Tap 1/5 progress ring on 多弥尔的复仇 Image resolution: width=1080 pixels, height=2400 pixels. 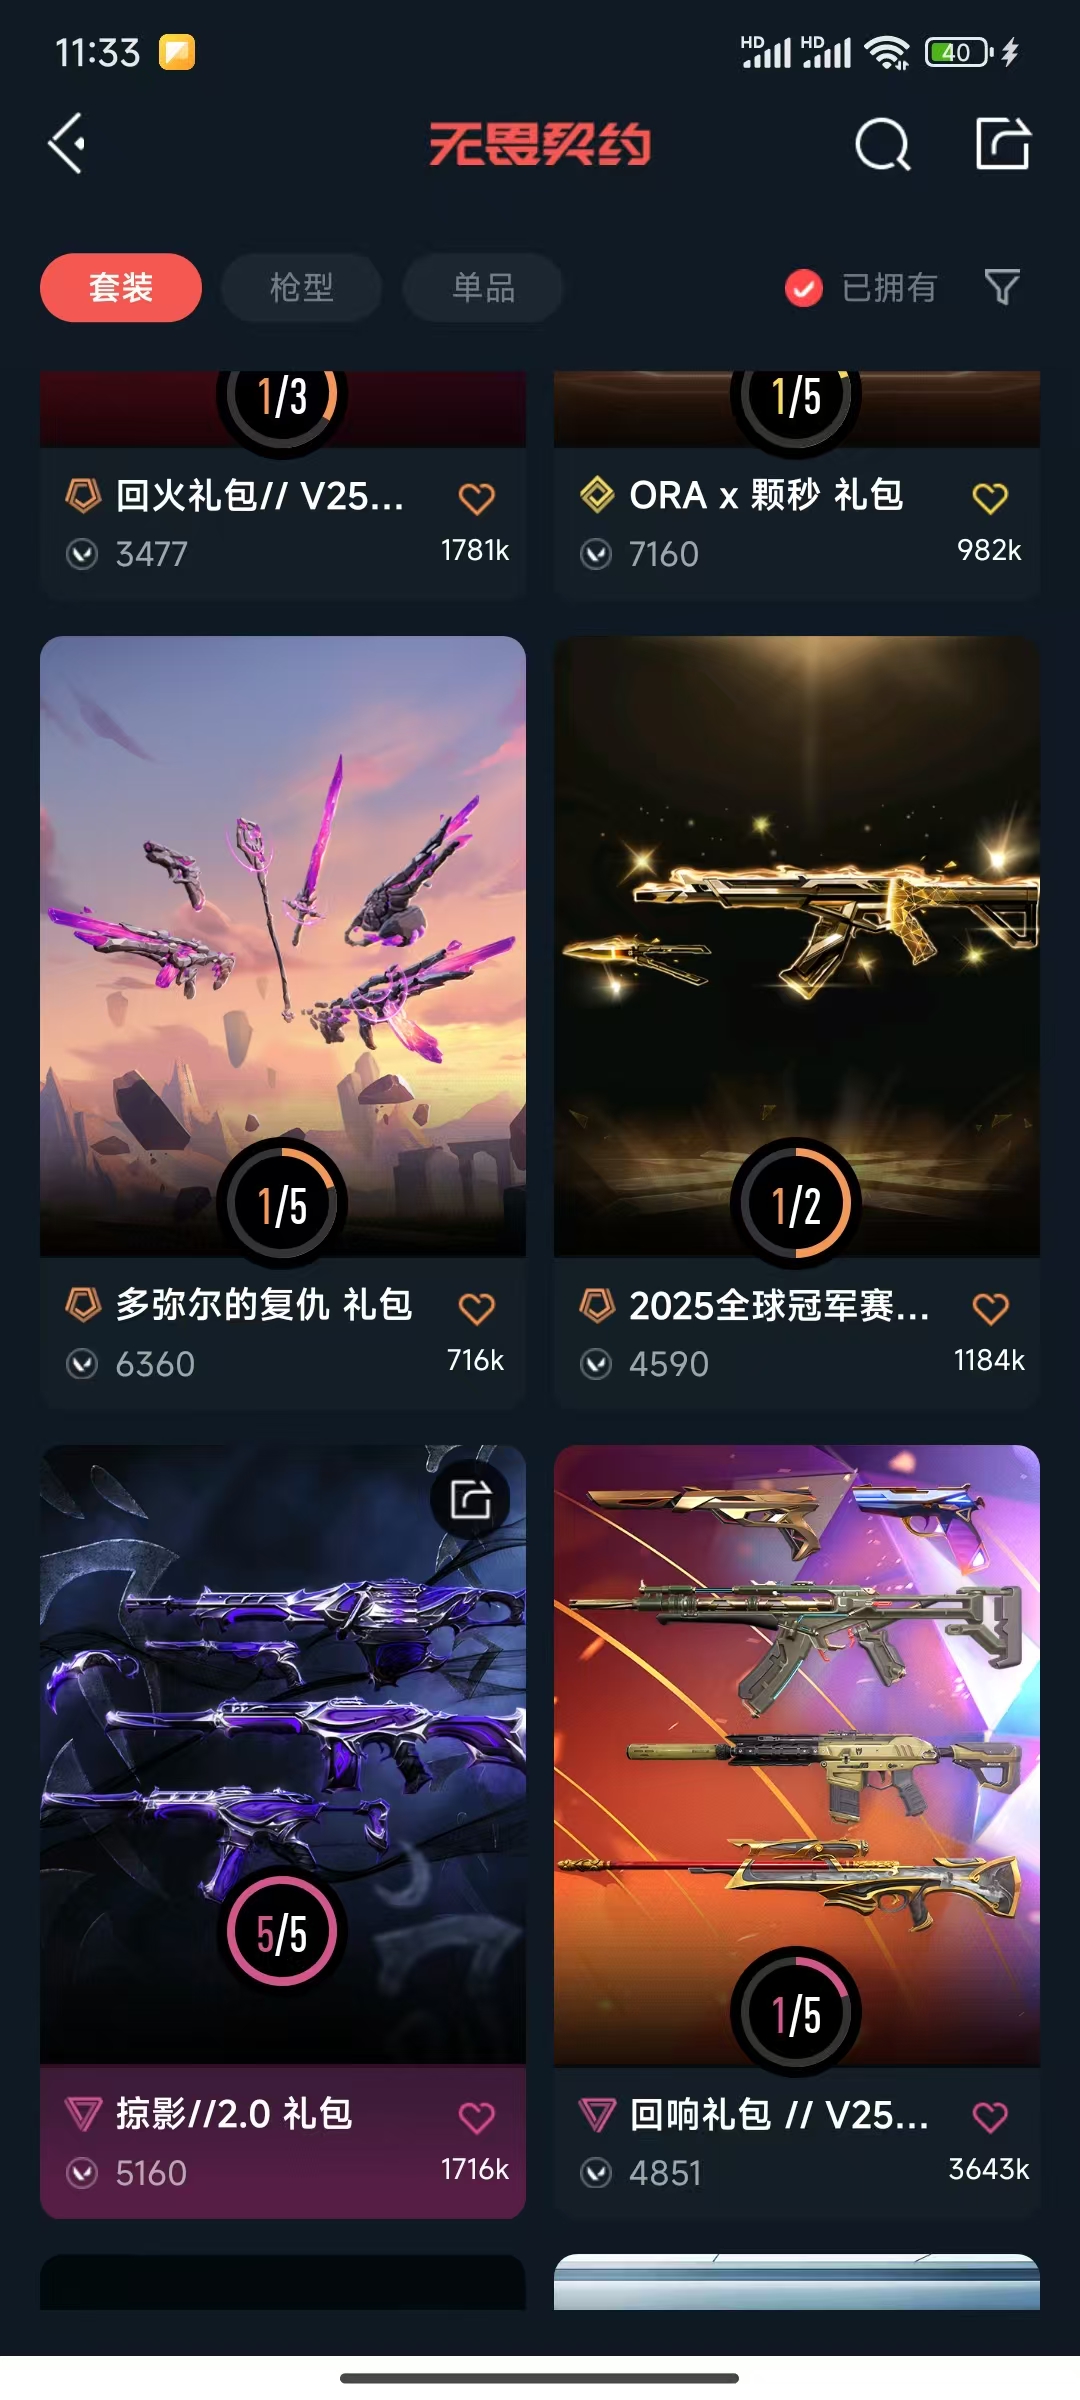[282, 1205]
